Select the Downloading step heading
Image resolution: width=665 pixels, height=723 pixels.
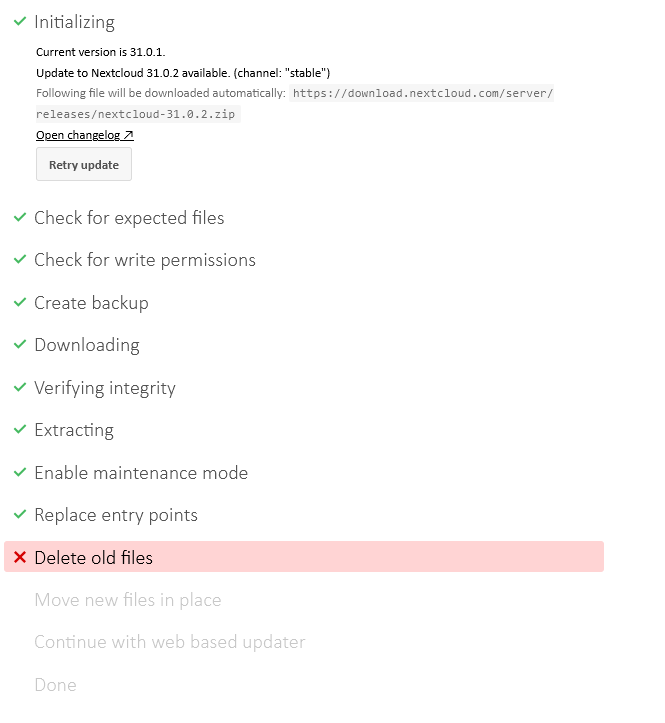point(87,345)
